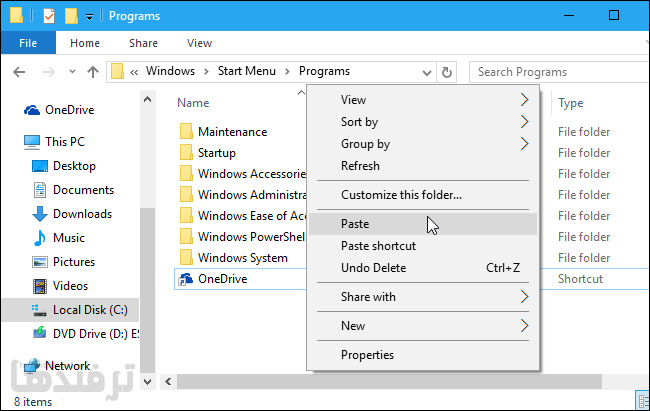Sort by the Type column header
The height and width of the screenshot is (411, 650).
[x=570, y=103]
